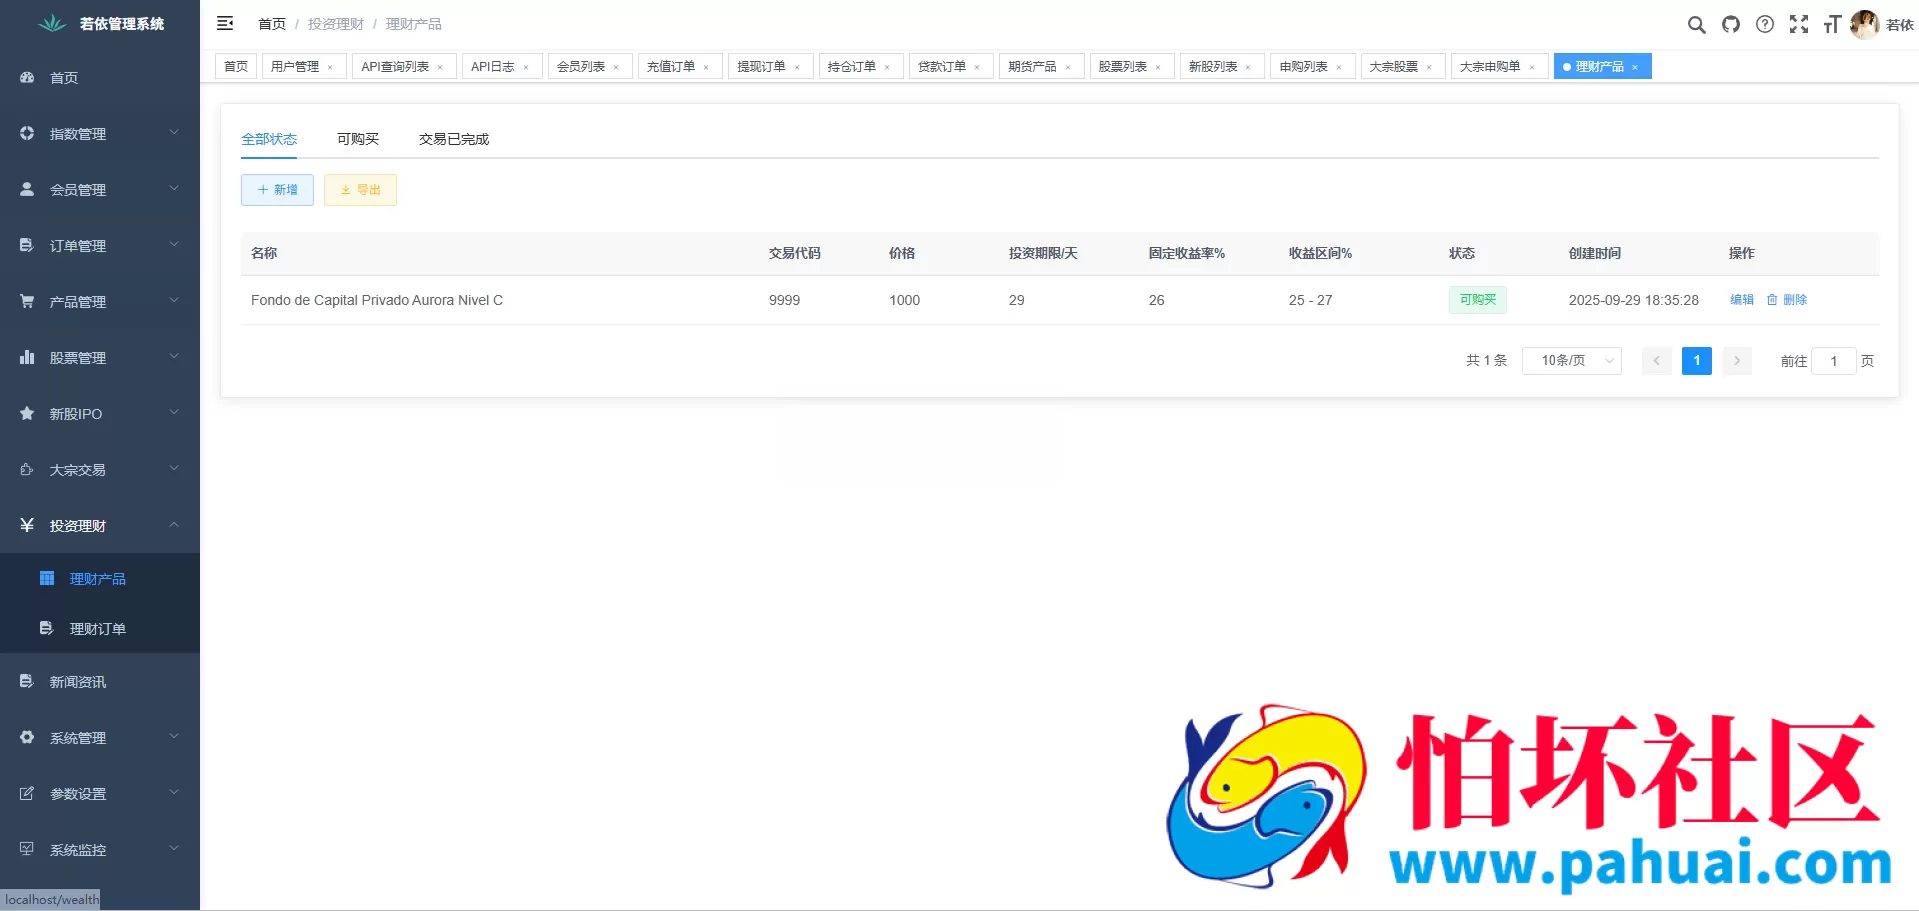1919x911 pixels.
Task: Click the 导出 export button
Action: pyautogui.click(x=360, y=190)
